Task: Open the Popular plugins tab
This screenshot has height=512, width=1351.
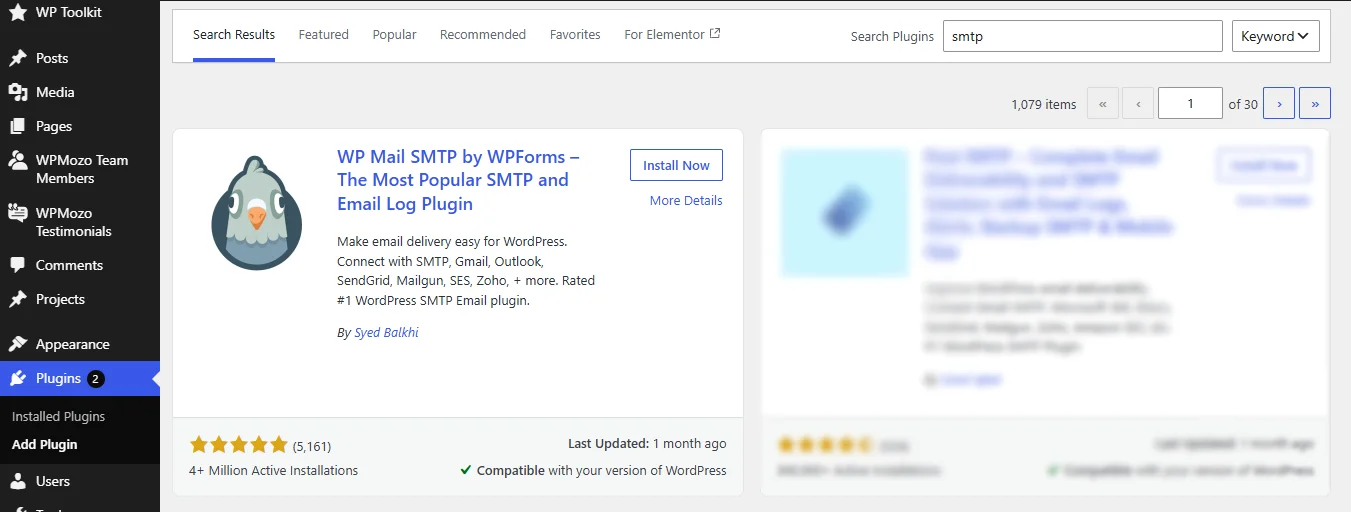Action: pyautogui.click(x=395, y=34)
